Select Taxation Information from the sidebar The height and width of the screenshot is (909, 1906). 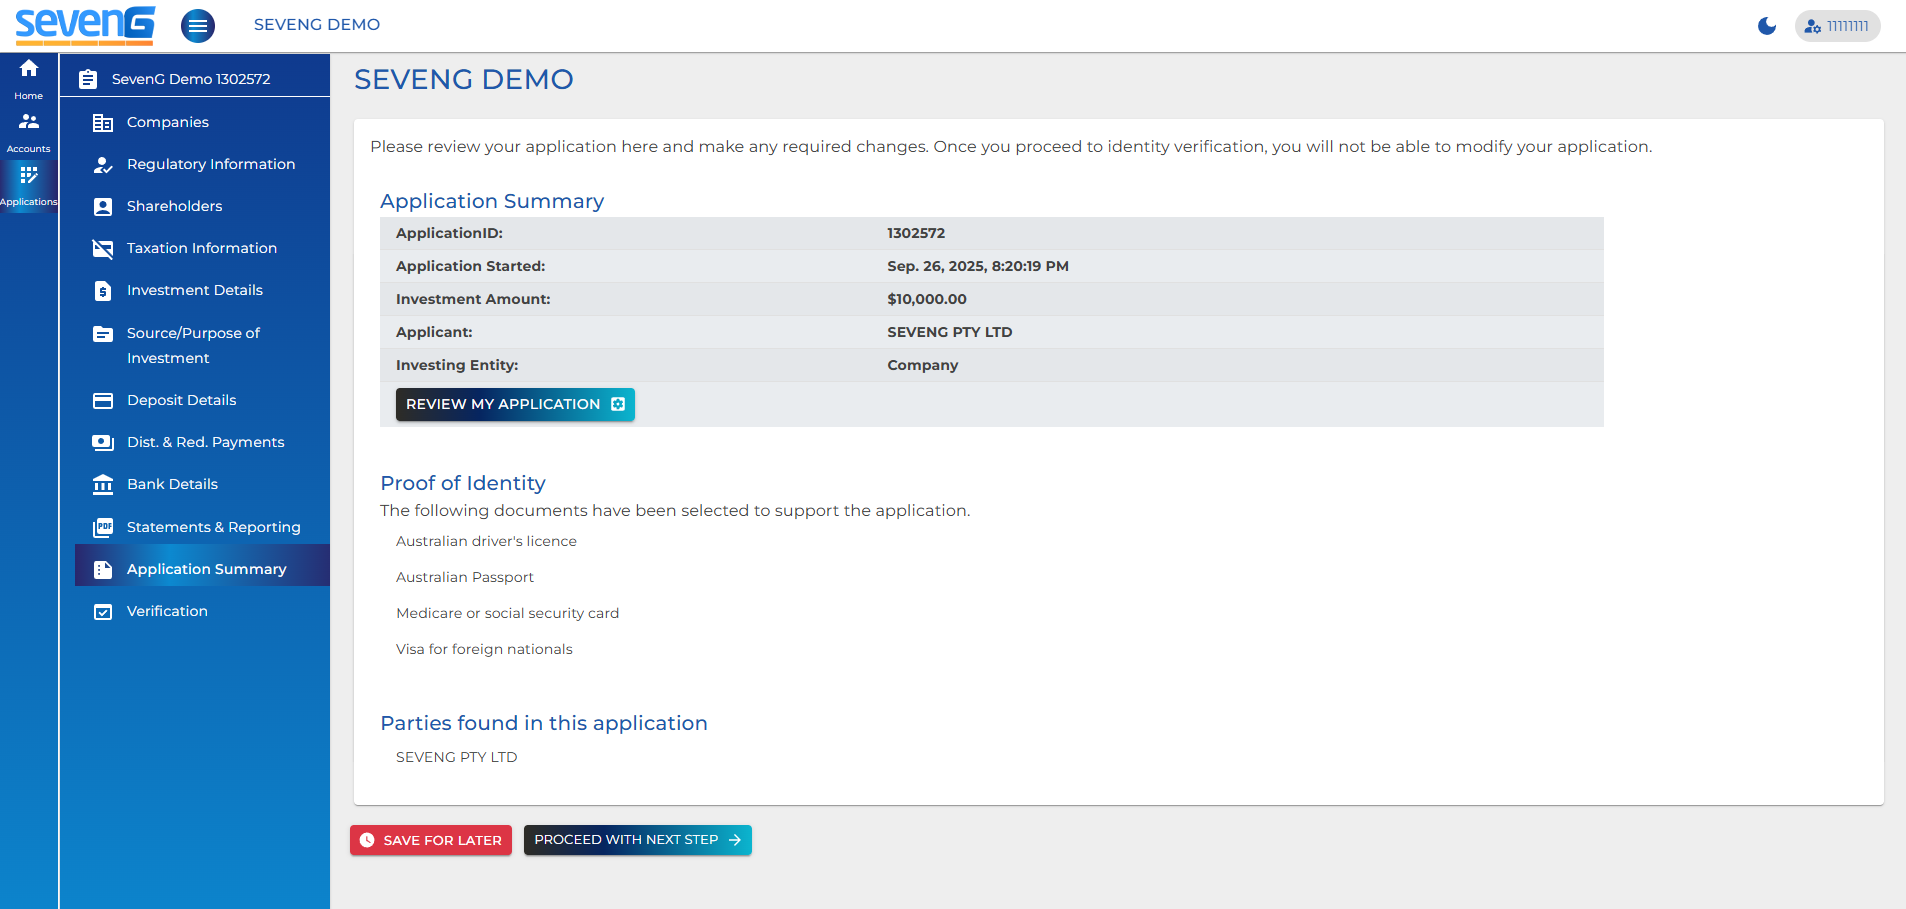pos(202,248)
